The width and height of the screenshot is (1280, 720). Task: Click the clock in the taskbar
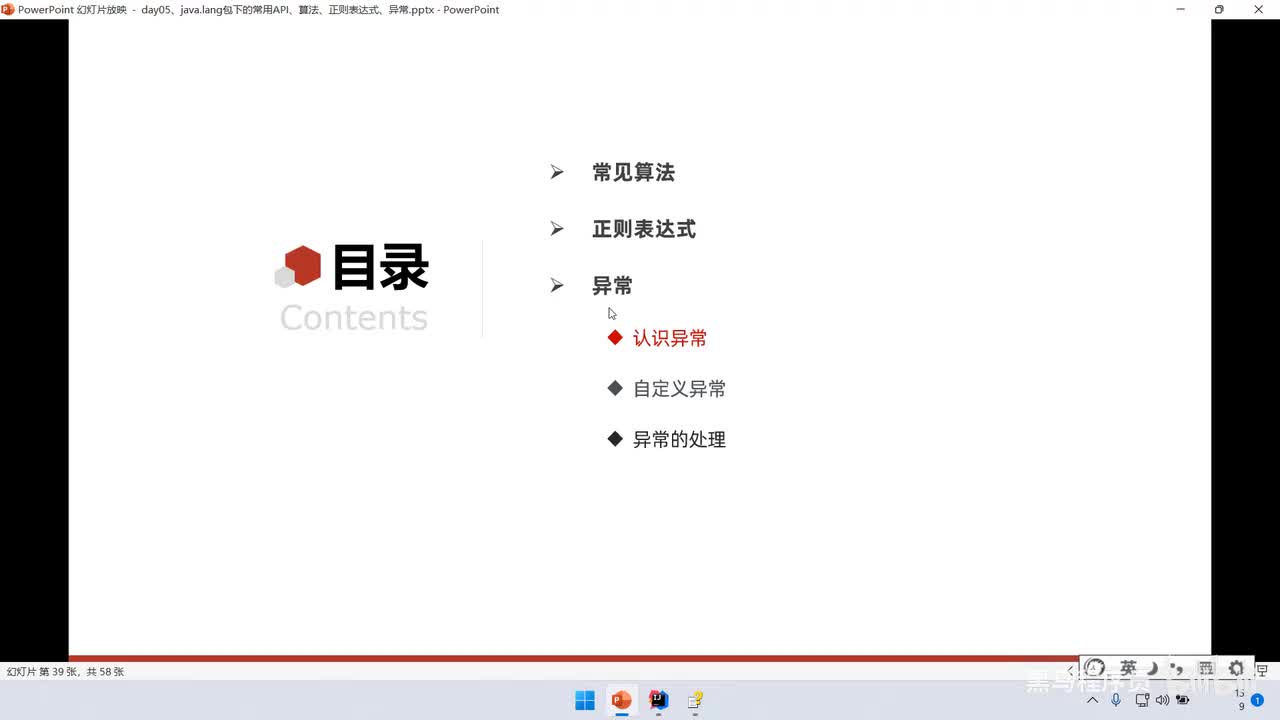(x=1241, y=700)
